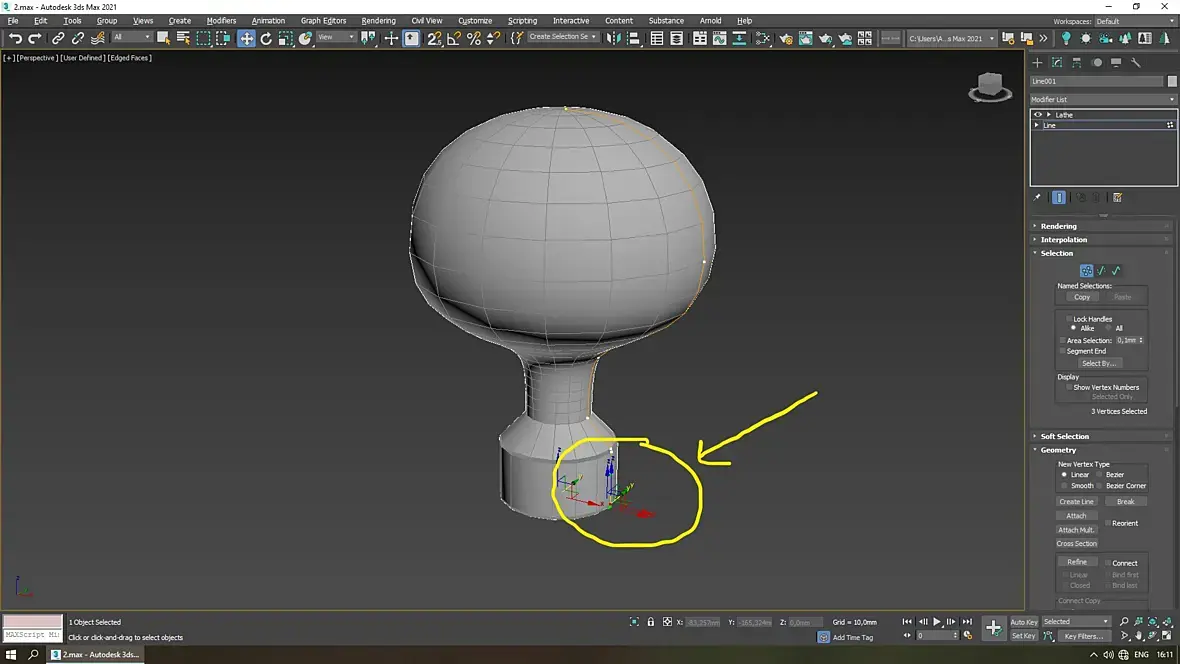Screen dimensions: 1180x664
Task: Toggle Angle Snap
Action: [x=454, y=38]
